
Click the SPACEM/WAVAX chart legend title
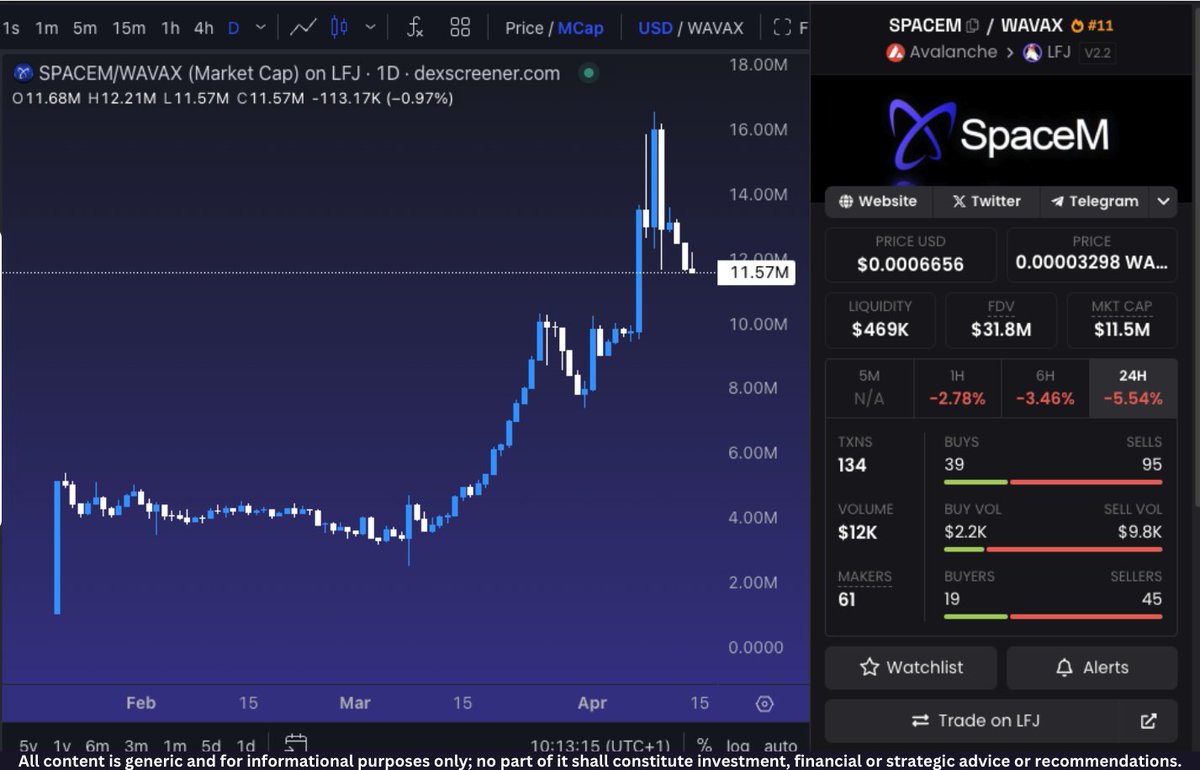click(299, 73)
